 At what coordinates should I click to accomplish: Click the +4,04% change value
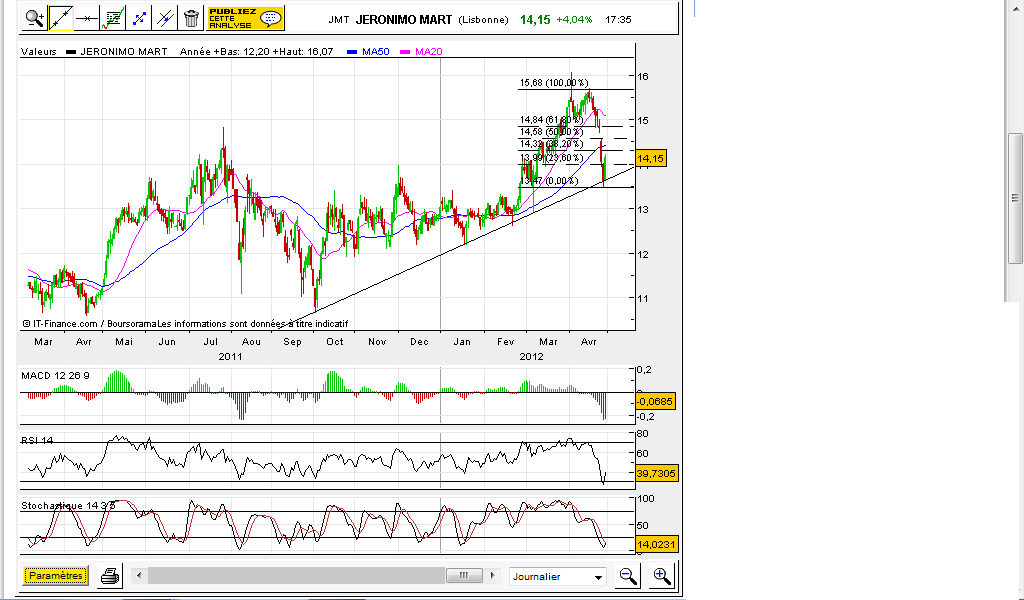[574, 20]
